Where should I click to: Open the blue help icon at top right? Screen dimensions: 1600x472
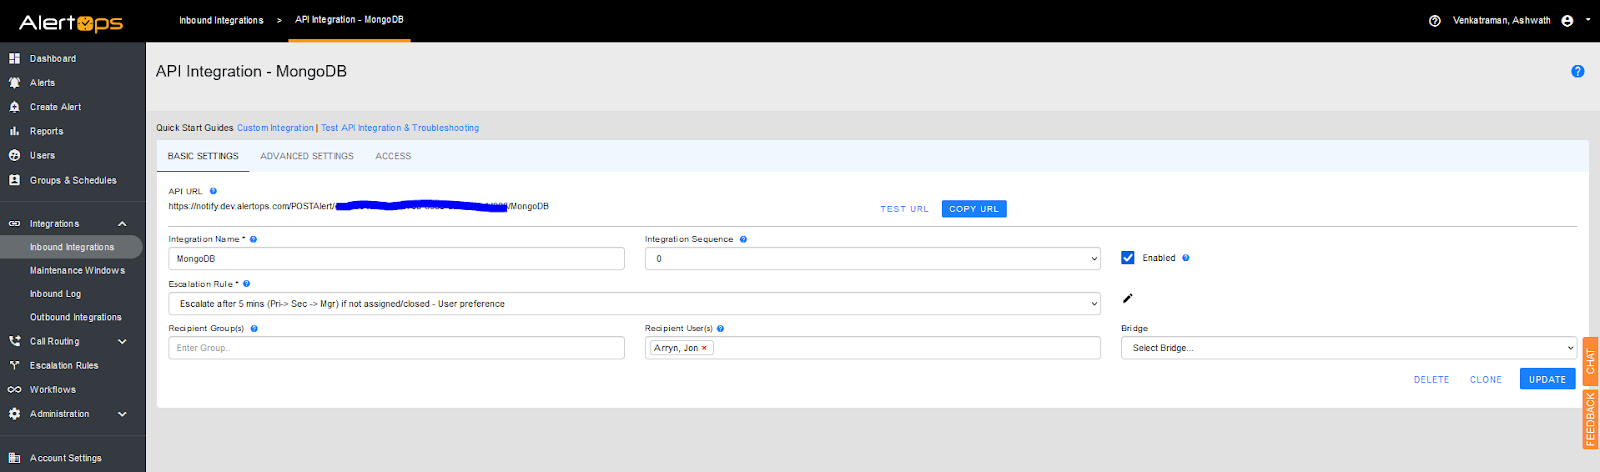1577,71
